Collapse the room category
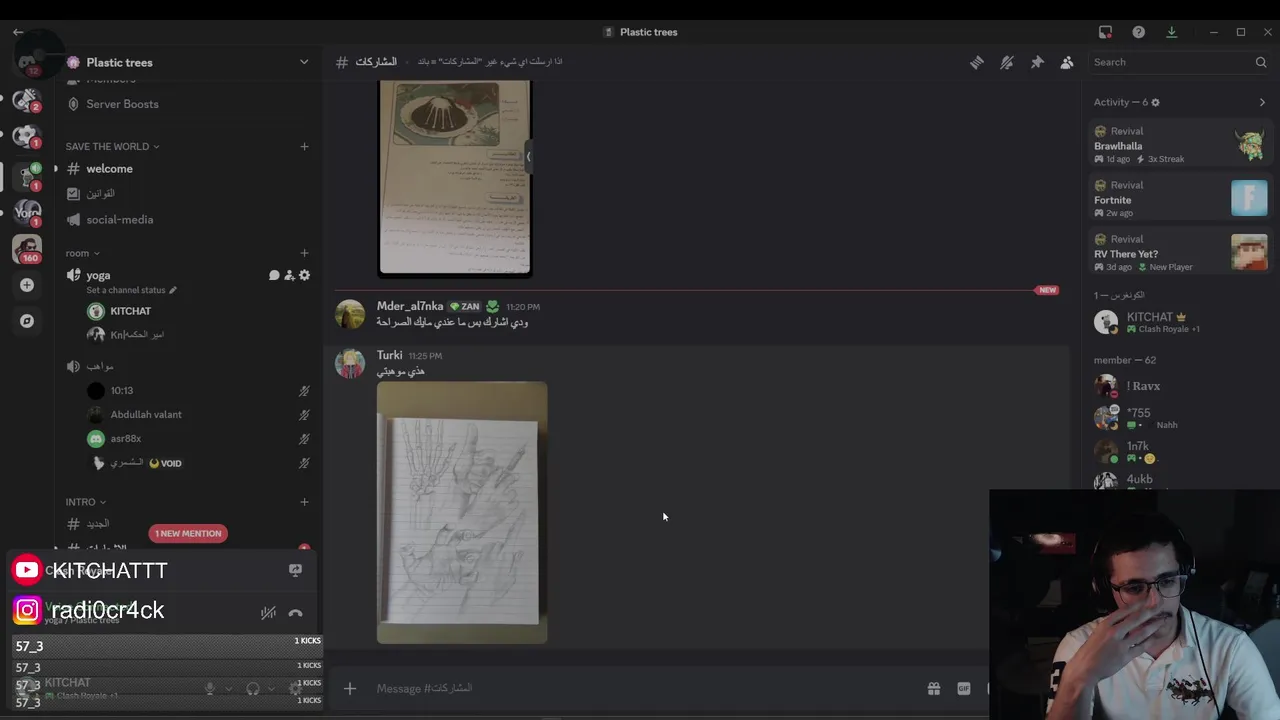Image resolution: width=1280 pixels, height=720 pixels. pyautogui.click(x=96, y=253)
